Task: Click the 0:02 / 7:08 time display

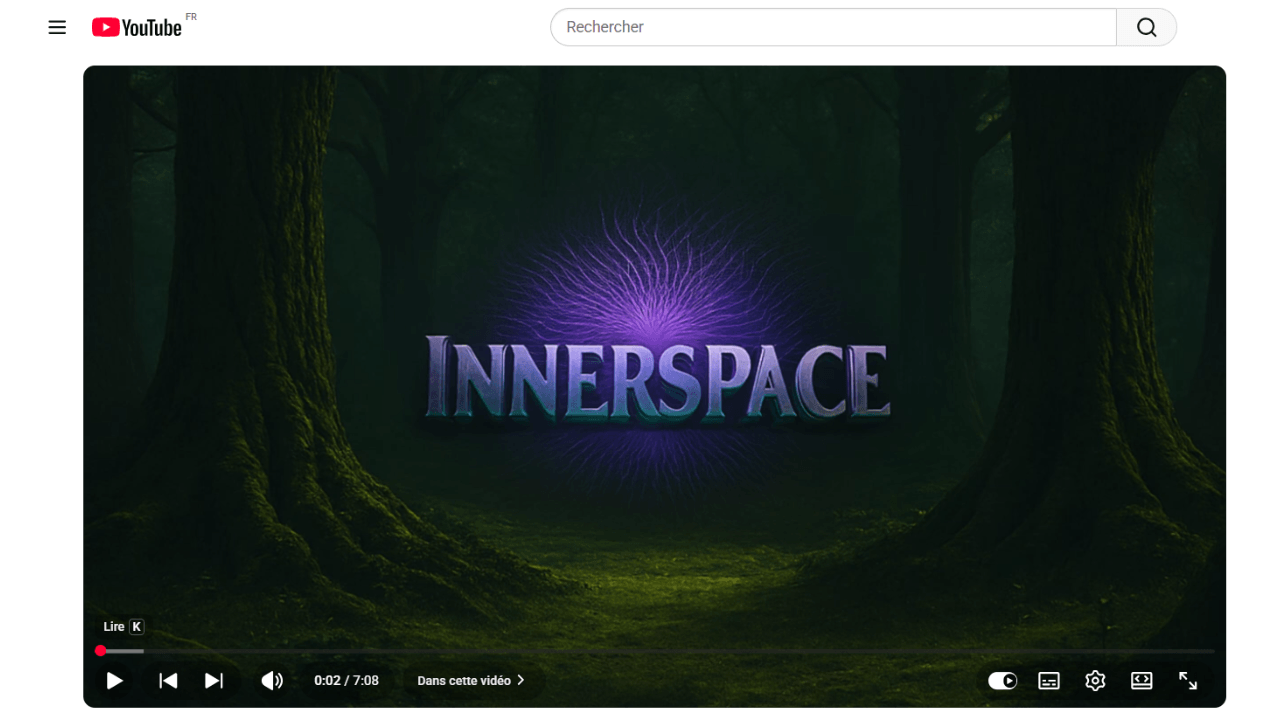Action: click(x=346, y=681)
